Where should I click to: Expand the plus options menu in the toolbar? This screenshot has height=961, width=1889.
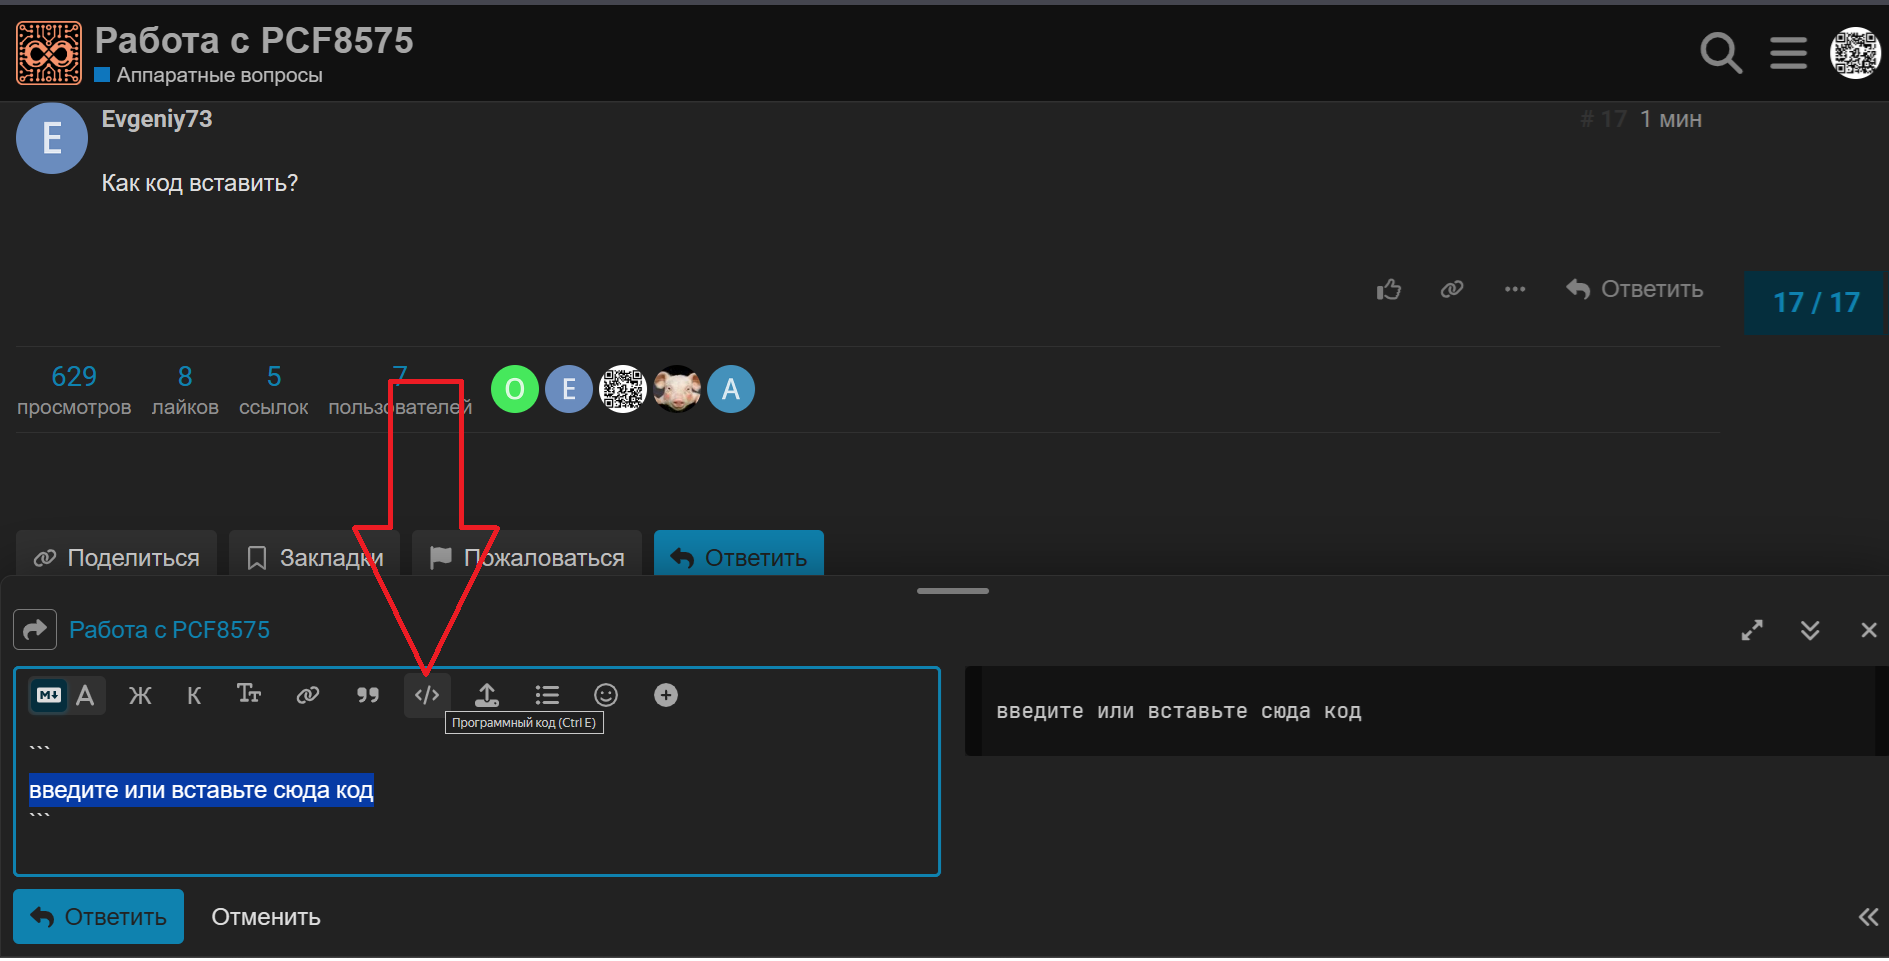tap(666, 695)
